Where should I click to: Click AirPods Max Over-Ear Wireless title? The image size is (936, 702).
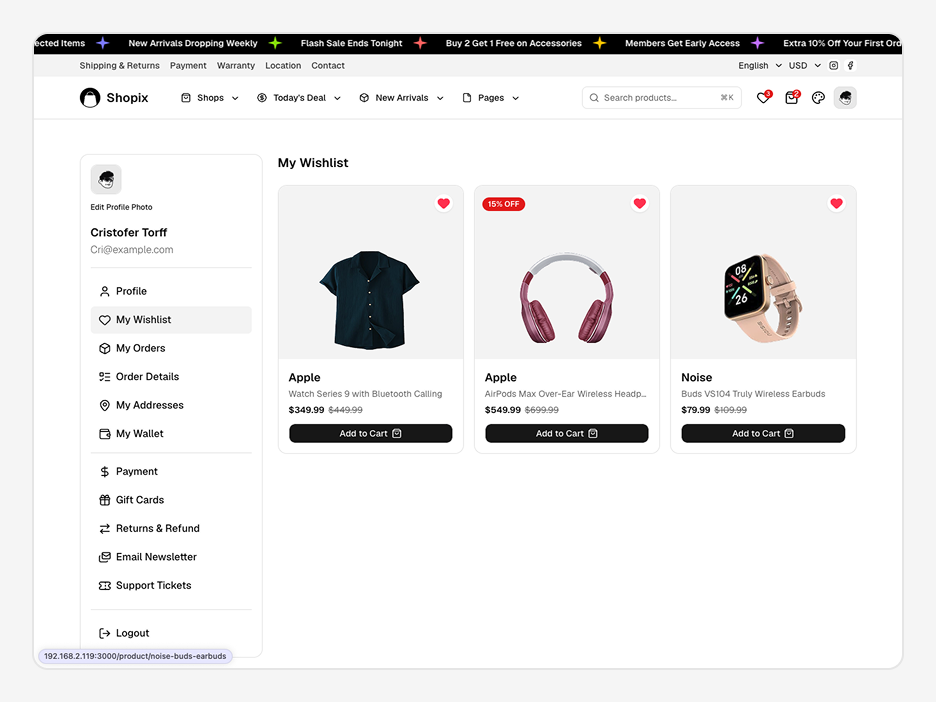565,394
